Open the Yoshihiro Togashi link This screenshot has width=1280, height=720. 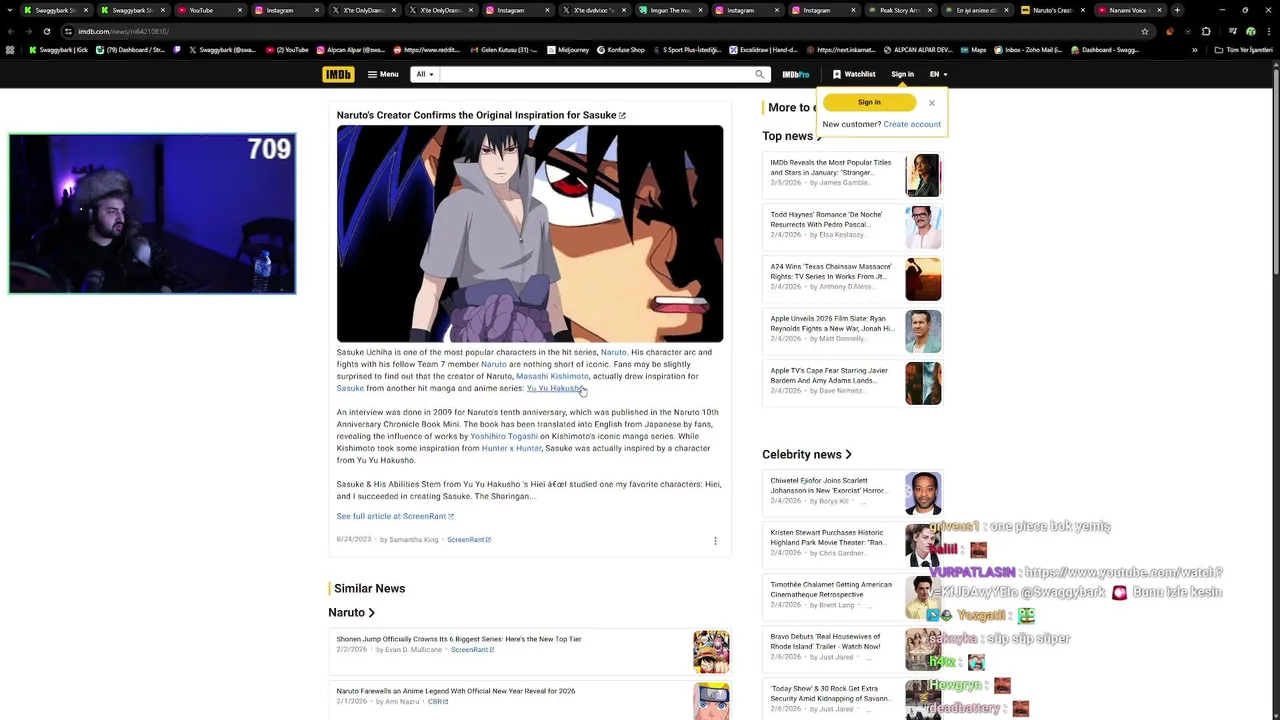pyautogui.click(x=504, y=436)
